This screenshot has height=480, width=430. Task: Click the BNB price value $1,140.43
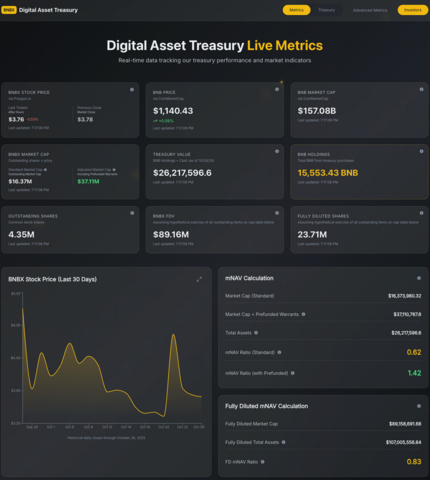tap(173, 111)
